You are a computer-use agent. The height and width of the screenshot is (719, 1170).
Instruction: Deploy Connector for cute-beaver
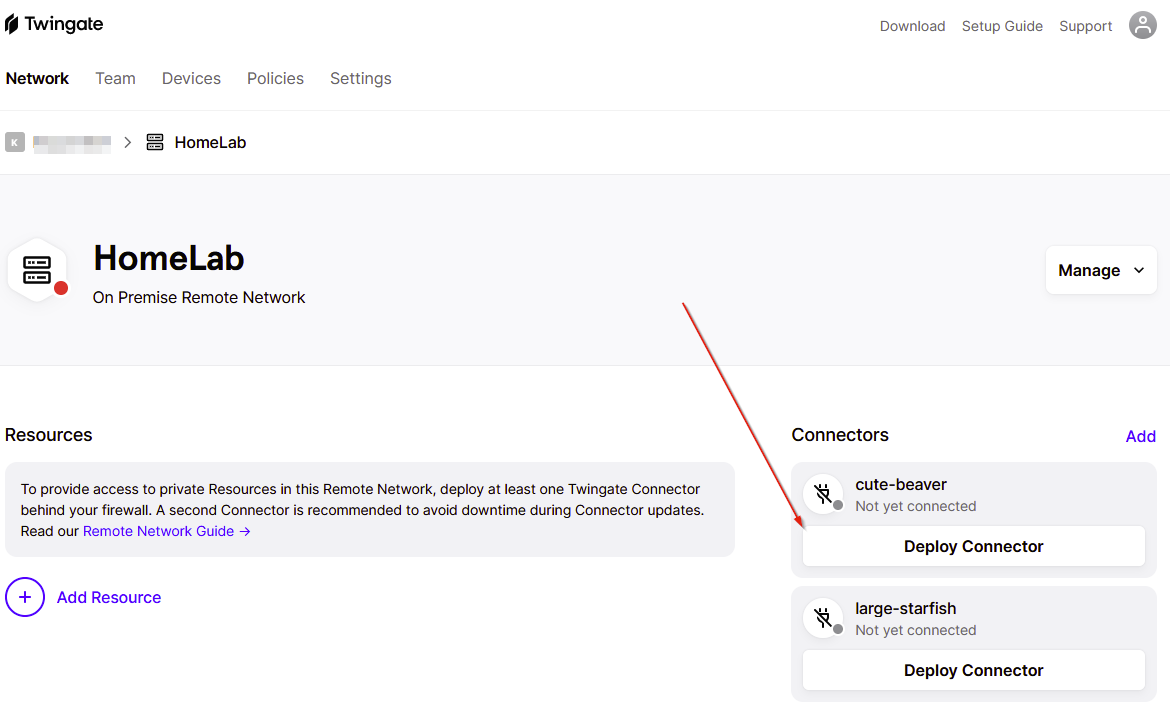(973, 546)
